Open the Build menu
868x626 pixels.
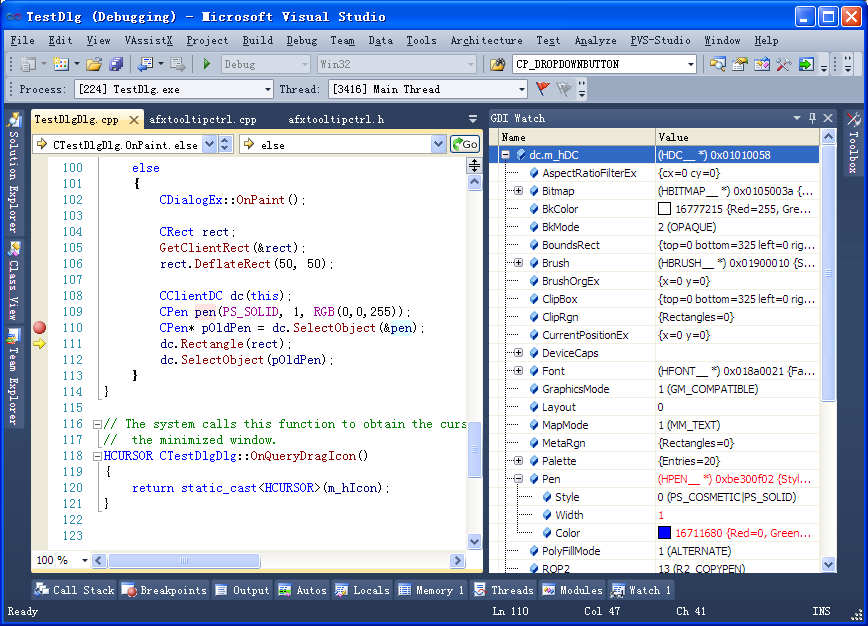[x=257, y=40]
